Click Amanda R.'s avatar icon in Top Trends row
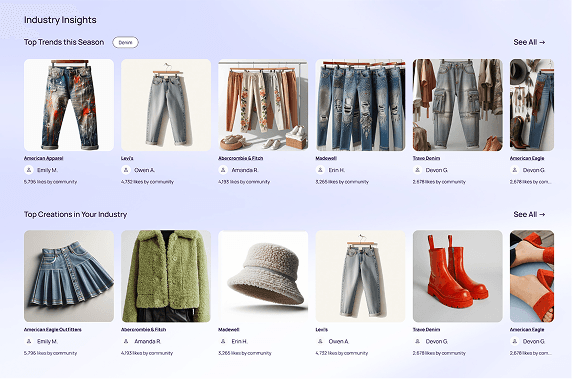This screenshot has width=572, height=379. pyautogui.click(x=223, y=170)
